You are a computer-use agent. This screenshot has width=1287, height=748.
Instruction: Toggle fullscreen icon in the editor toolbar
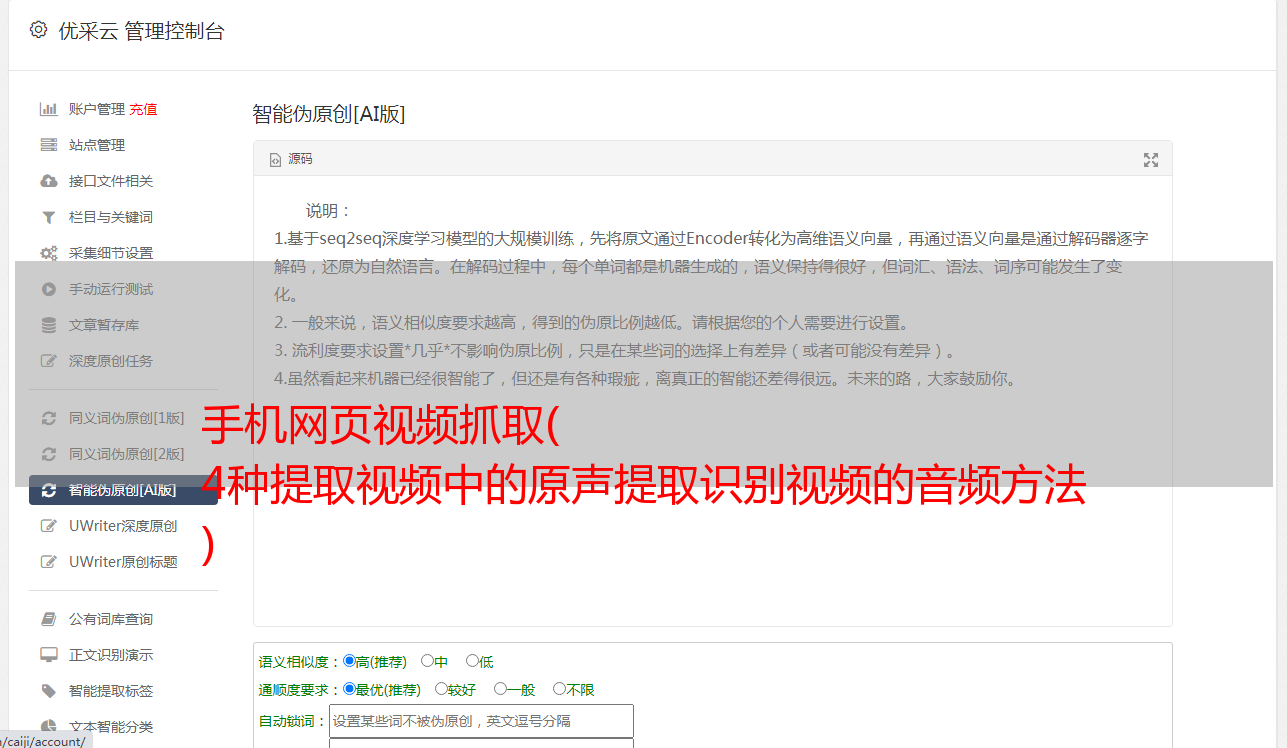pyautogui.click(x=1151, y=160)
